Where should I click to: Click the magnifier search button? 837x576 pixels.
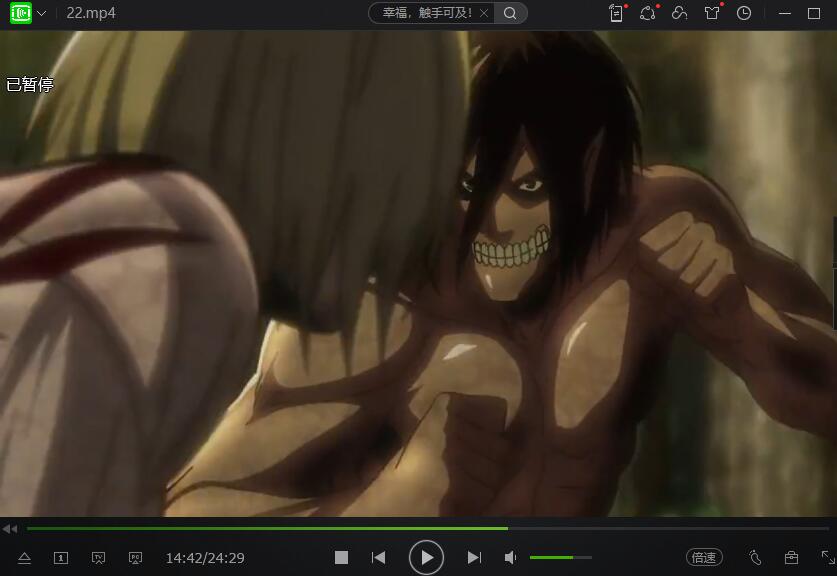tap(510, 13)
